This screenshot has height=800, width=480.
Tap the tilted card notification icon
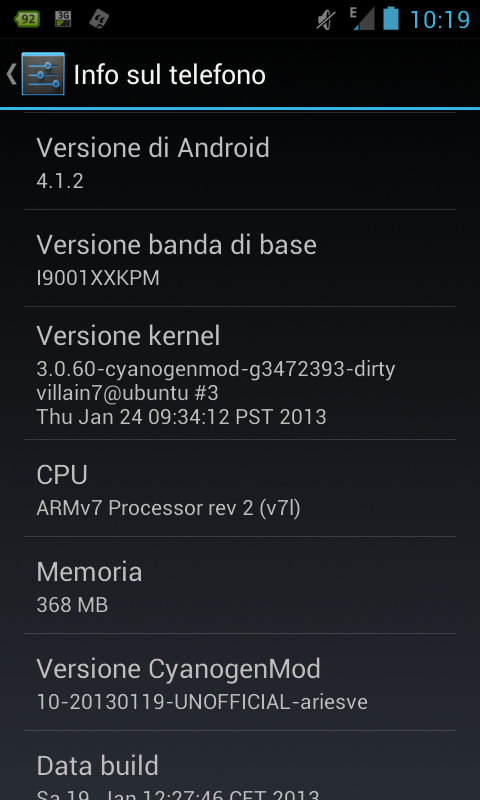click(98, 19)
